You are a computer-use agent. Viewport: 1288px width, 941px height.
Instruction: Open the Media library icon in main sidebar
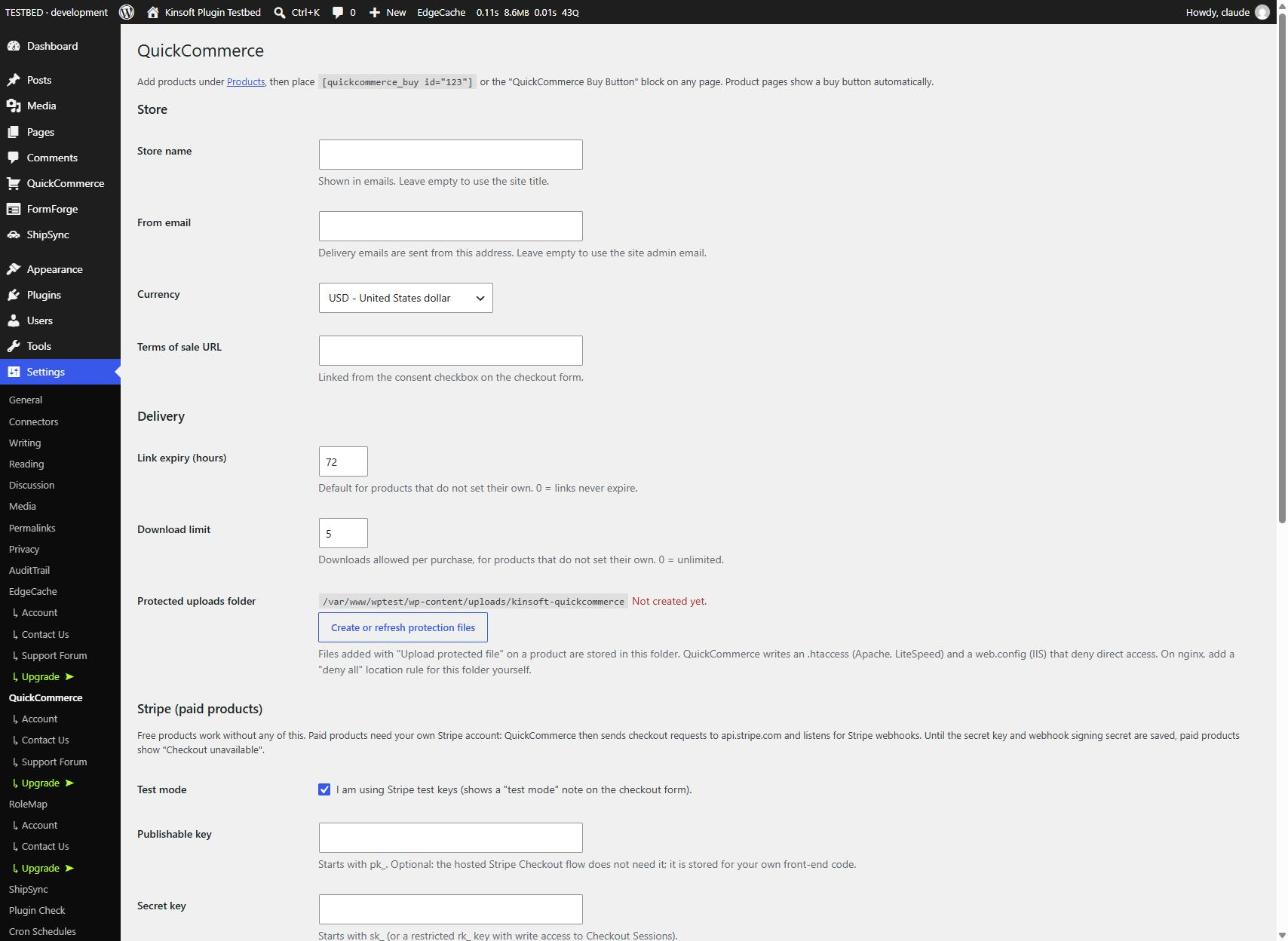[13, 106]
